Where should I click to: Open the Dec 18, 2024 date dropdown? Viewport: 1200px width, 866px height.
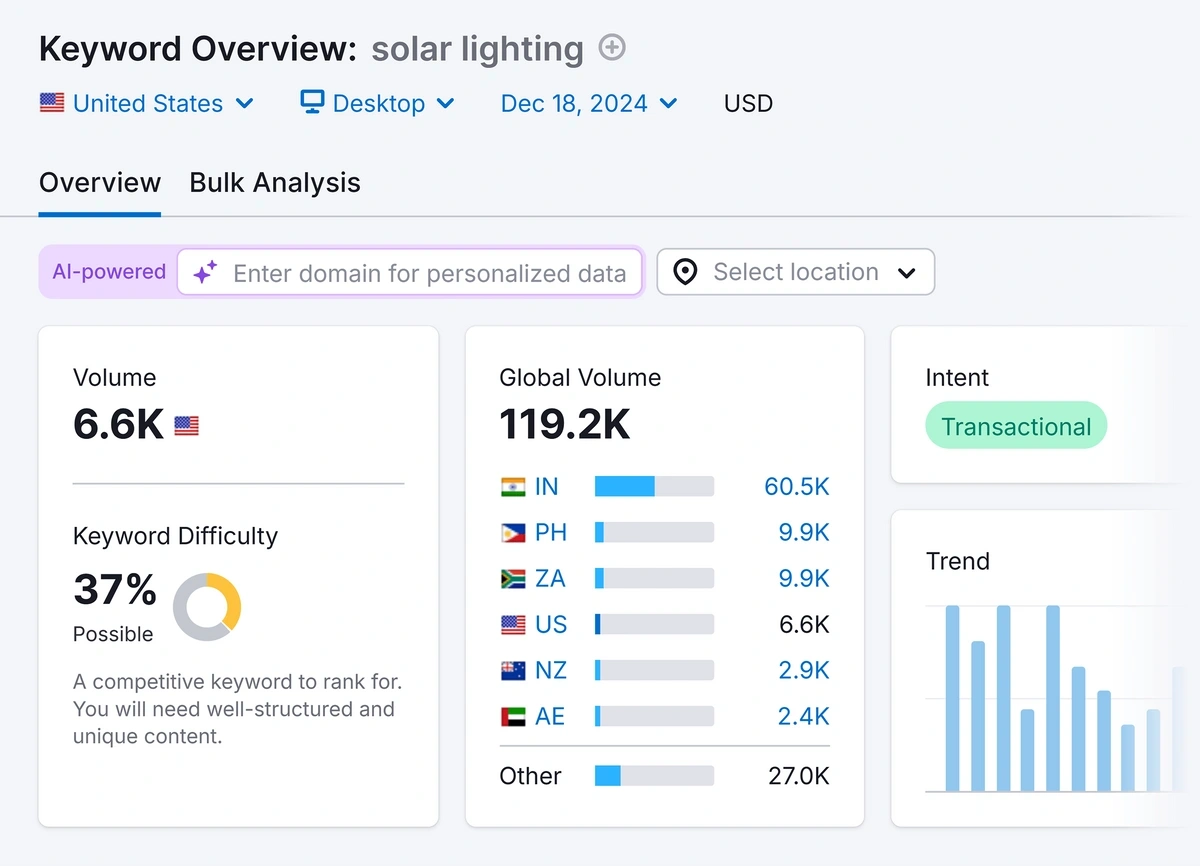pos(589,103)
